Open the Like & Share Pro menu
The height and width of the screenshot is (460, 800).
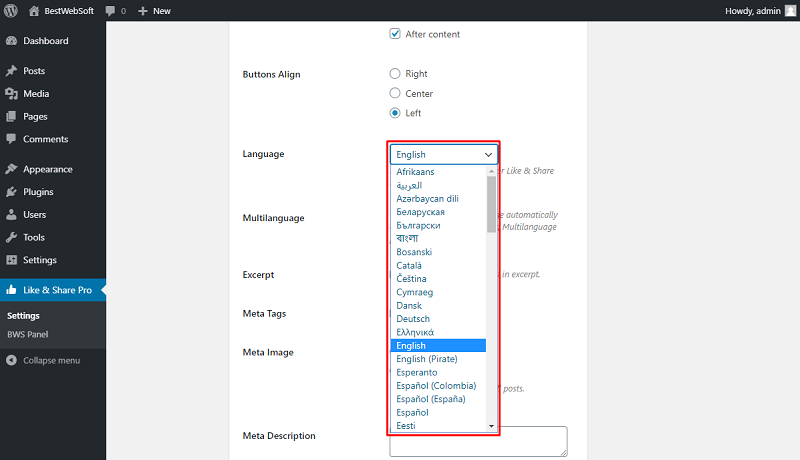click(x=53, y=290)
